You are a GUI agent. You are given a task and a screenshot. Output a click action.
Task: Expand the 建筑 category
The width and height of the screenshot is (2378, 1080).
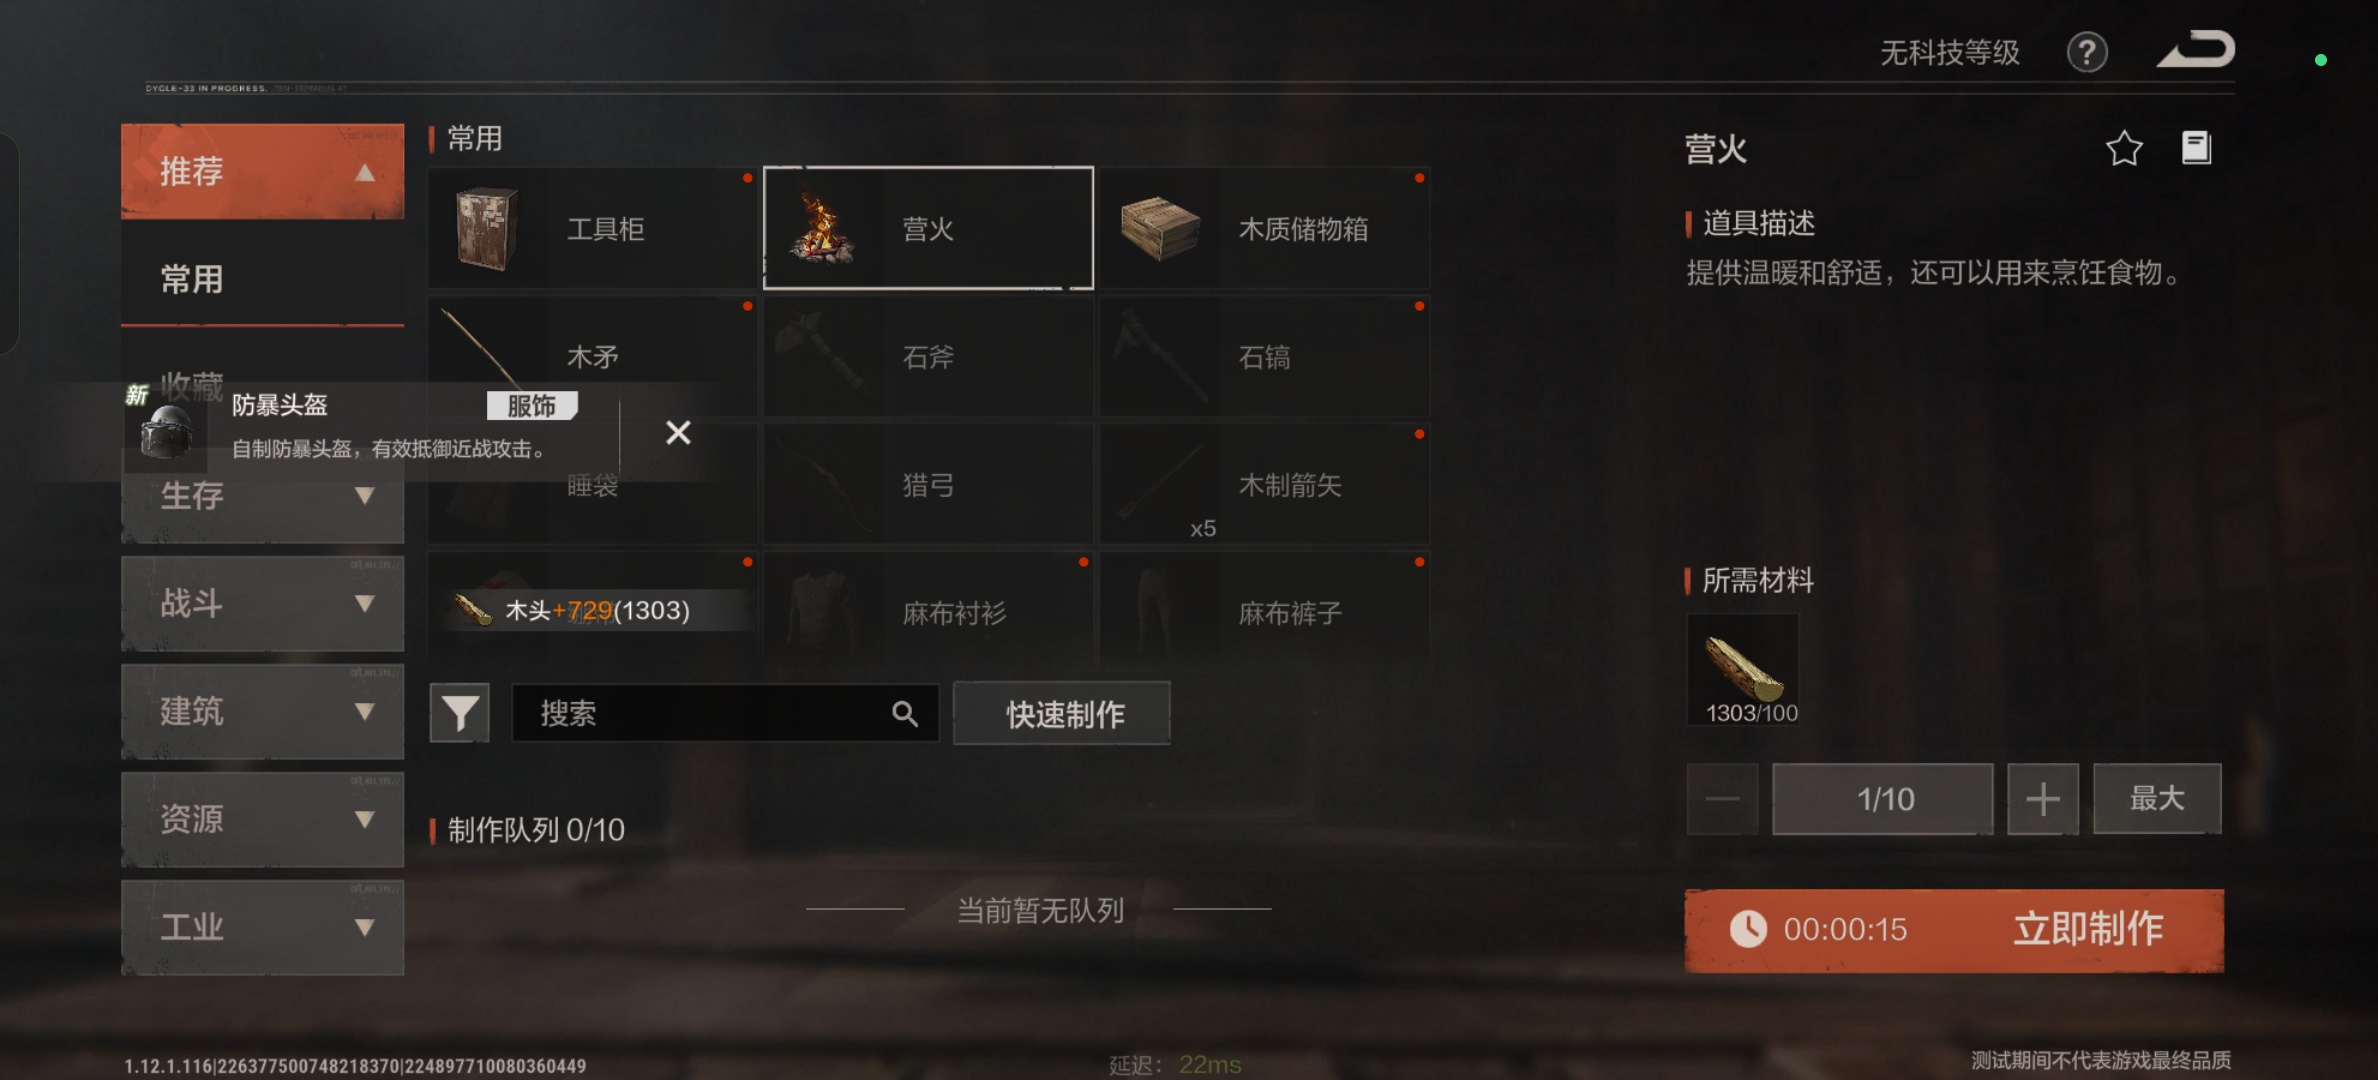[x=262, y=711]
